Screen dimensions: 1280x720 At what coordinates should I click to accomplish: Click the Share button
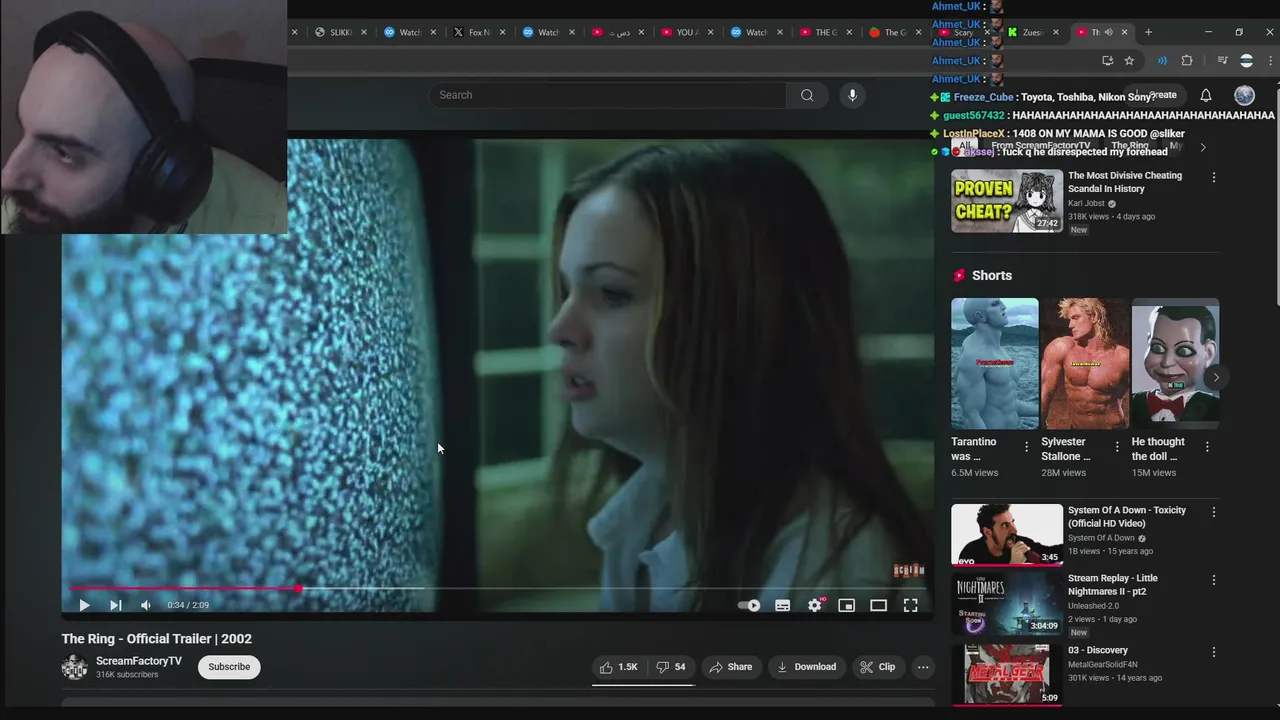pyautogui.click(x=730, y=667)
